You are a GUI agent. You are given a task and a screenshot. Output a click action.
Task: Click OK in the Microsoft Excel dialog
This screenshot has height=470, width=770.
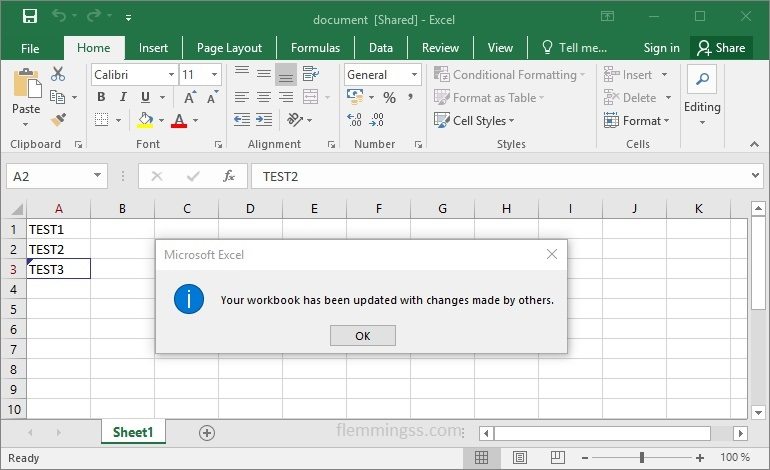(363, 336)
